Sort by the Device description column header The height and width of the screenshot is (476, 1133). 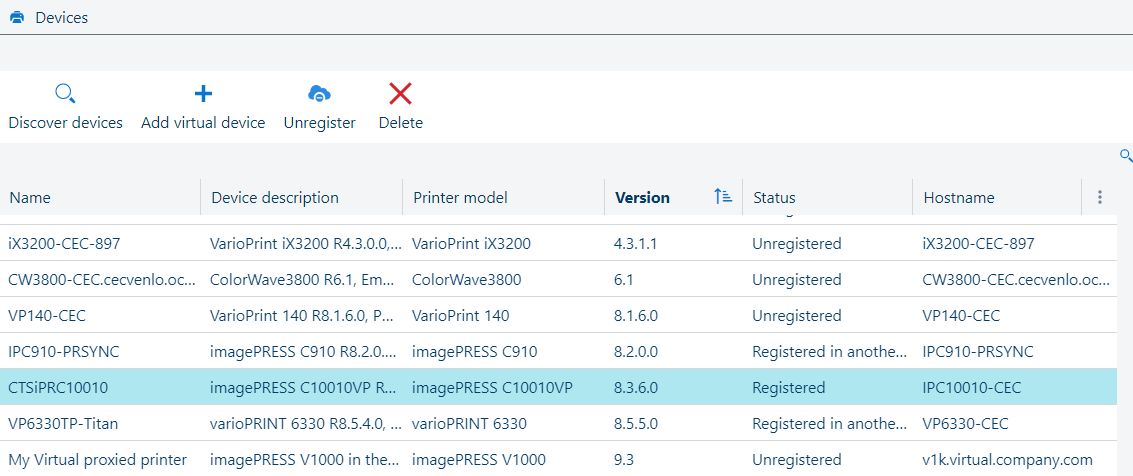275,198
